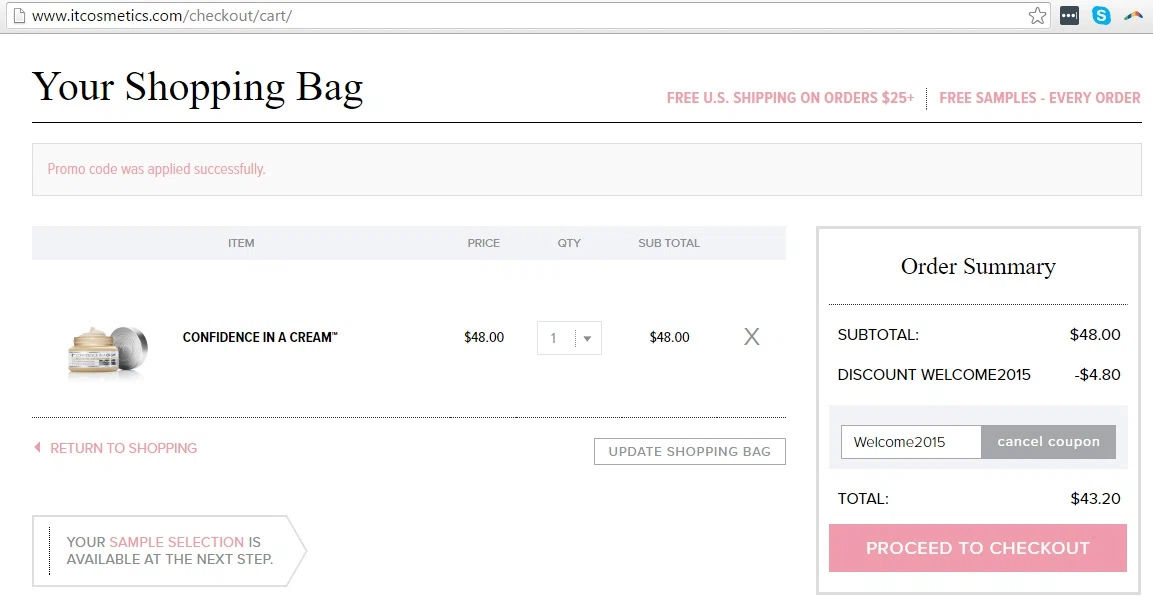Click the Confidence in a Cream product thumbnail
Image resolution: width=1153 pixels, height=607 pixels.
pos(107,352)
